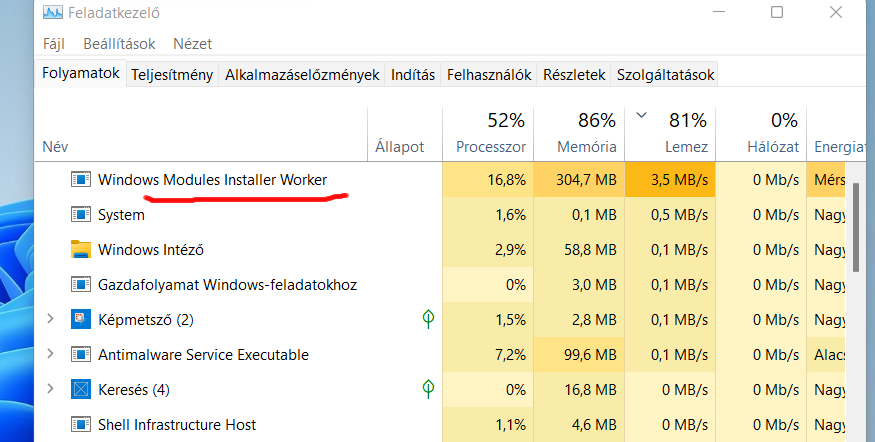The height and width of the screenshot is (442, 875).
Task: Click the Antimalware Service Executable icon
Action: tap(81, 354)
